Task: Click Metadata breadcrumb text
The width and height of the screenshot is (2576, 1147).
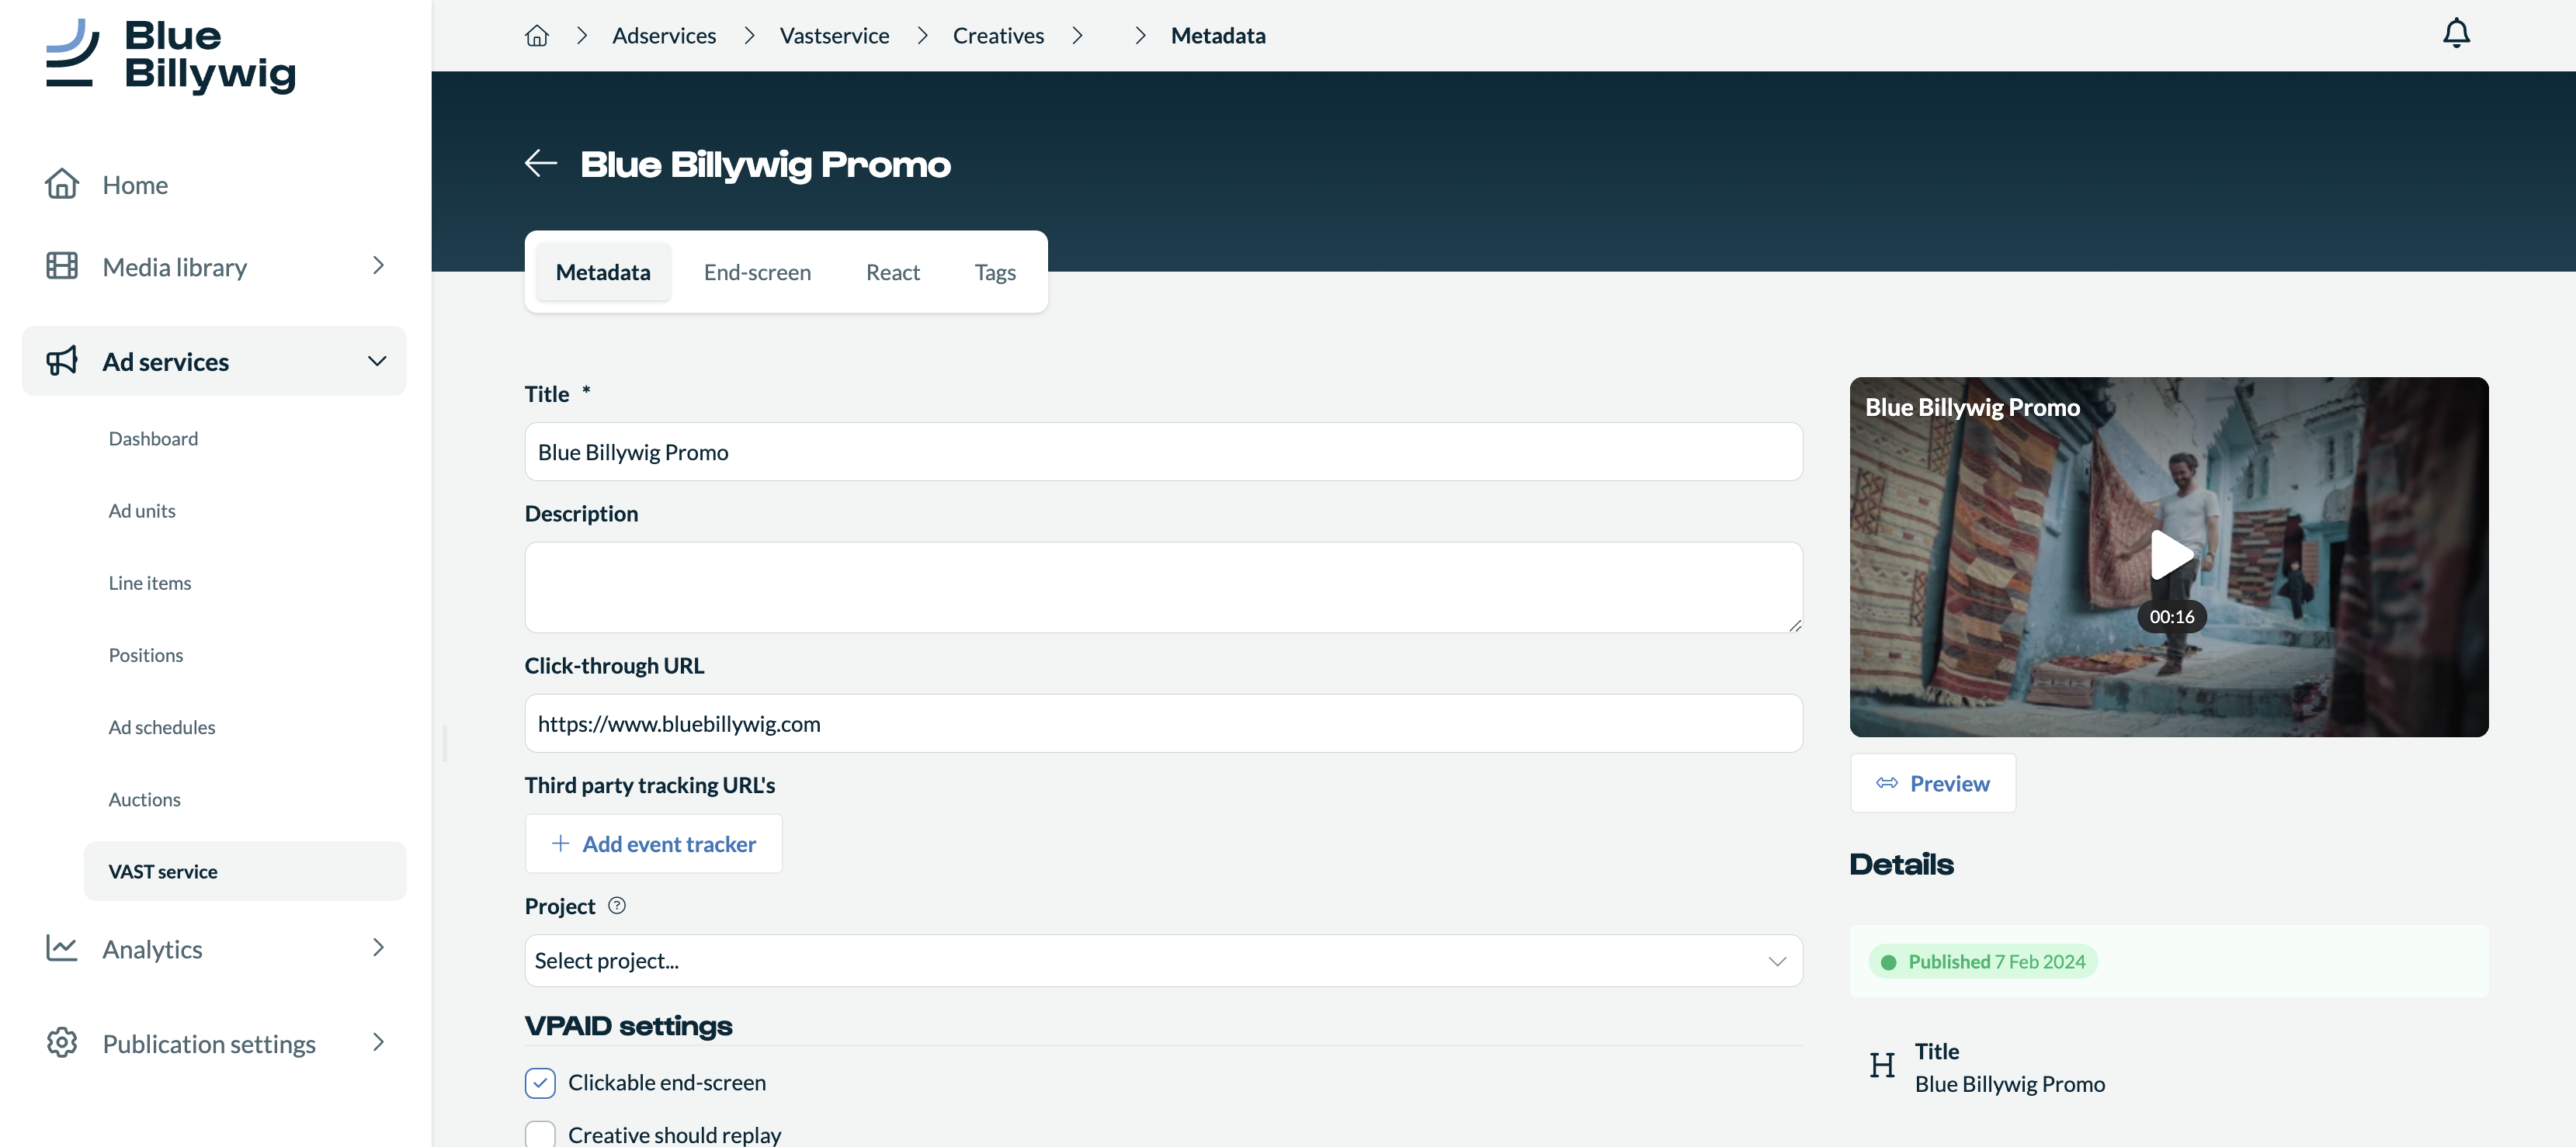Action: click(1218, 36)
